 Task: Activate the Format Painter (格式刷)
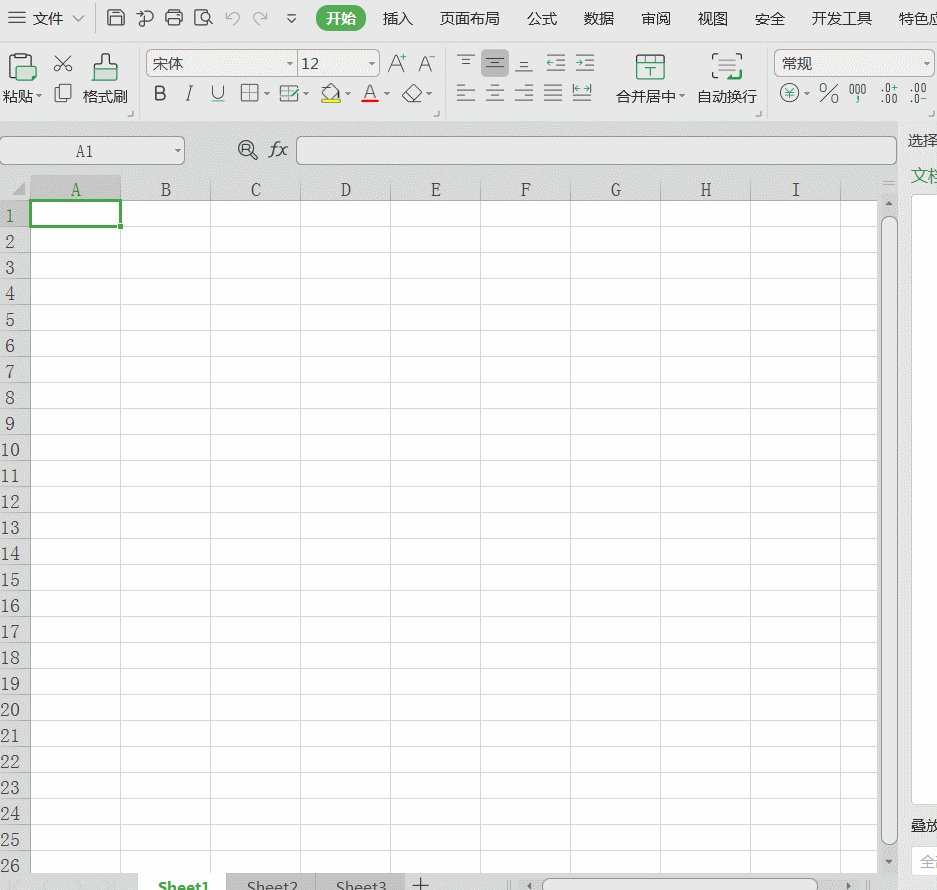(105, 78)
